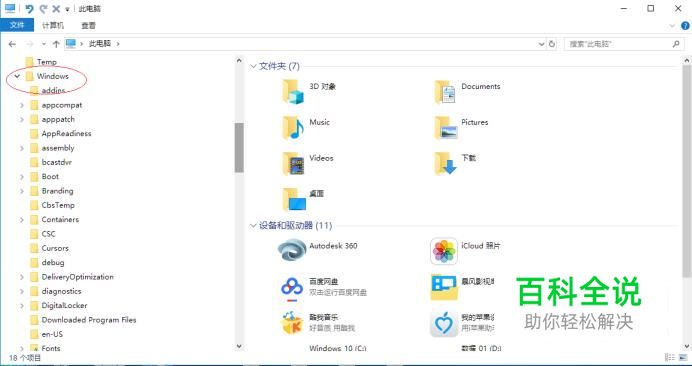Select the AppReadiness folder in tree
The width and height of the screenshot is (692, 366).
tap(66, 134)
